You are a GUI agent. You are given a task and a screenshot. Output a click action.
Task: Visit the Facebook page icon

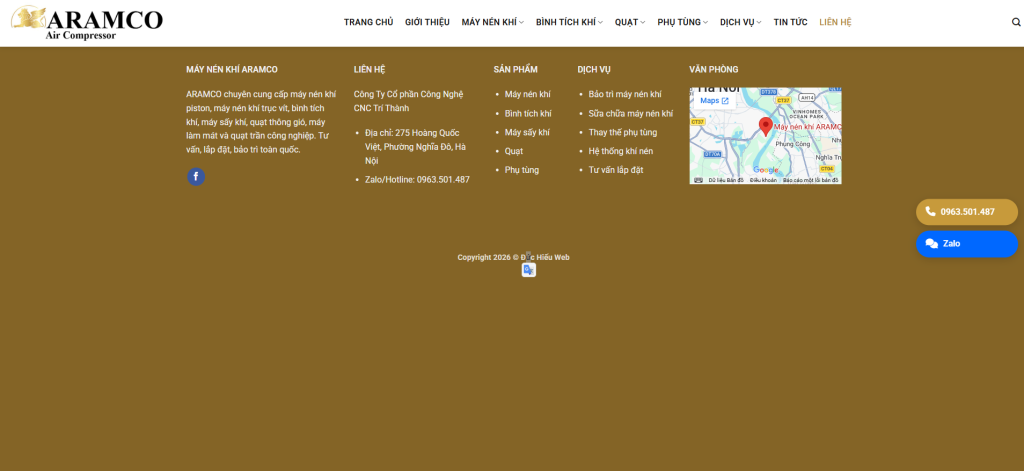pos(196,177)
